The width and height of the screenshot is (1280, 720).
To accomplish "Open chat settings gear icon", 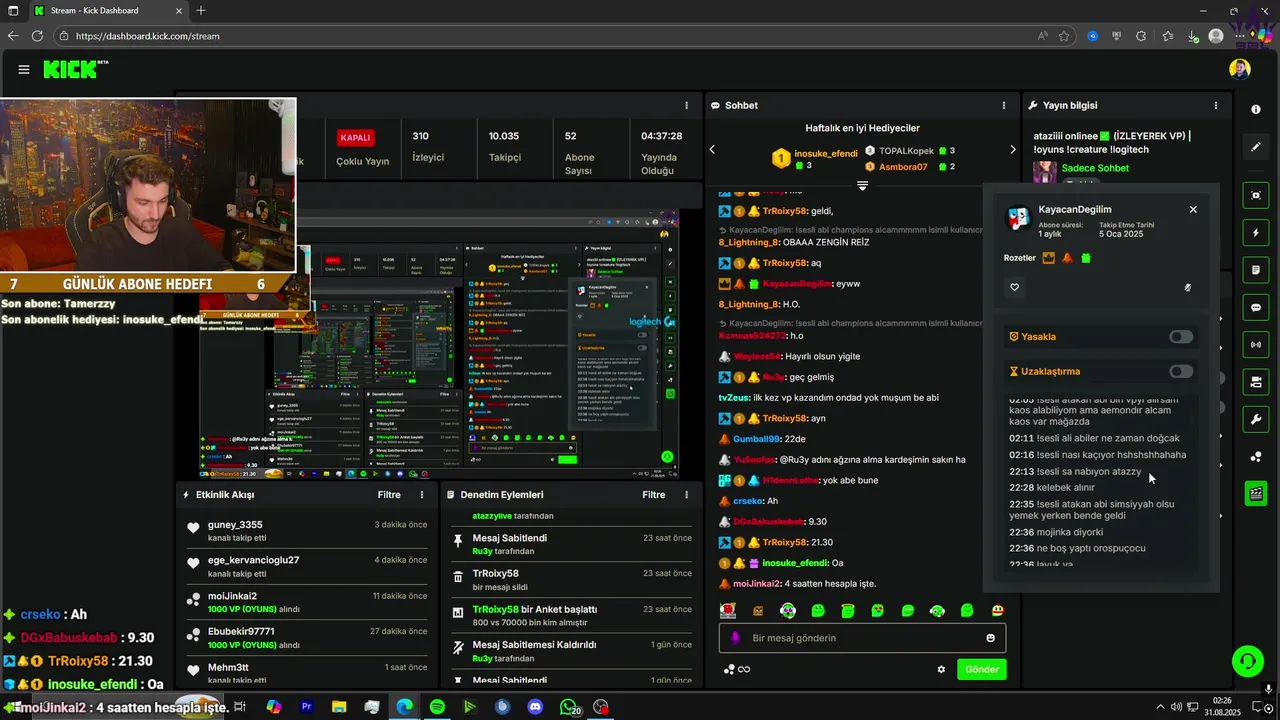I will (941, 669).
